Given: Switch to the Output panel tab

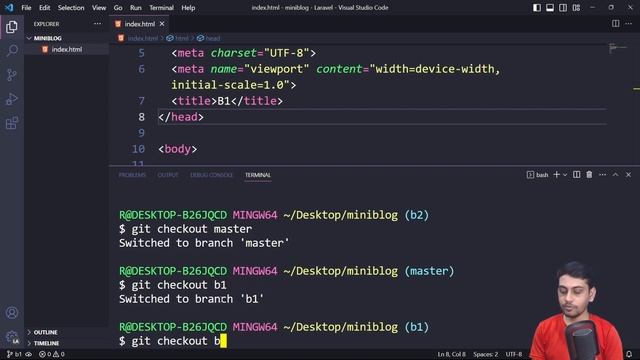Looking at the screenshot, I should [168, 175].
